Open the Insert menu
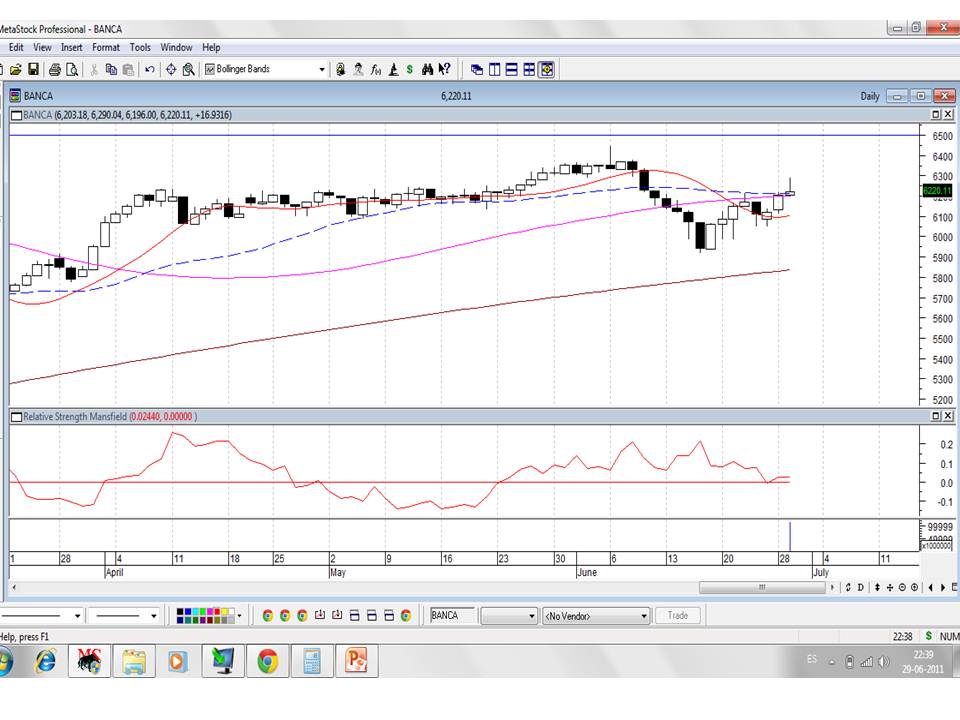The width and height of the screenshot is (960, 720). point(72,47)
